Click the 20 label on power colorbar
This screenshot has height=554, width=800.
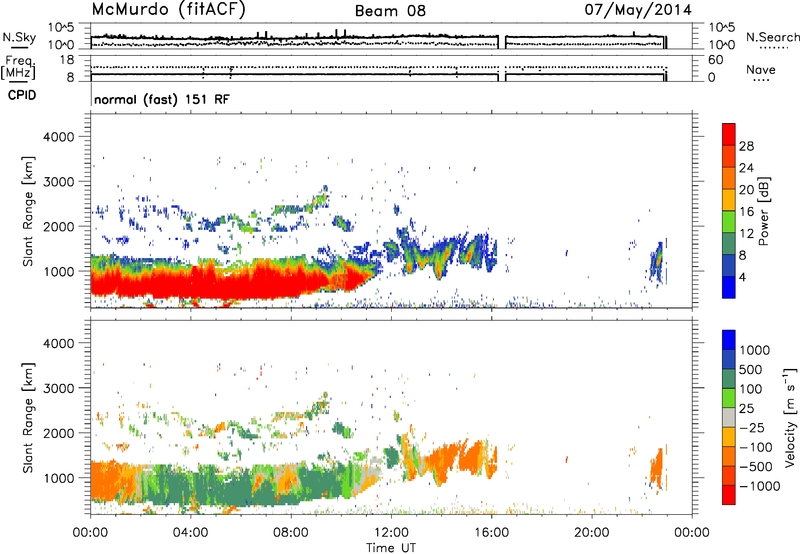(746, 190)
